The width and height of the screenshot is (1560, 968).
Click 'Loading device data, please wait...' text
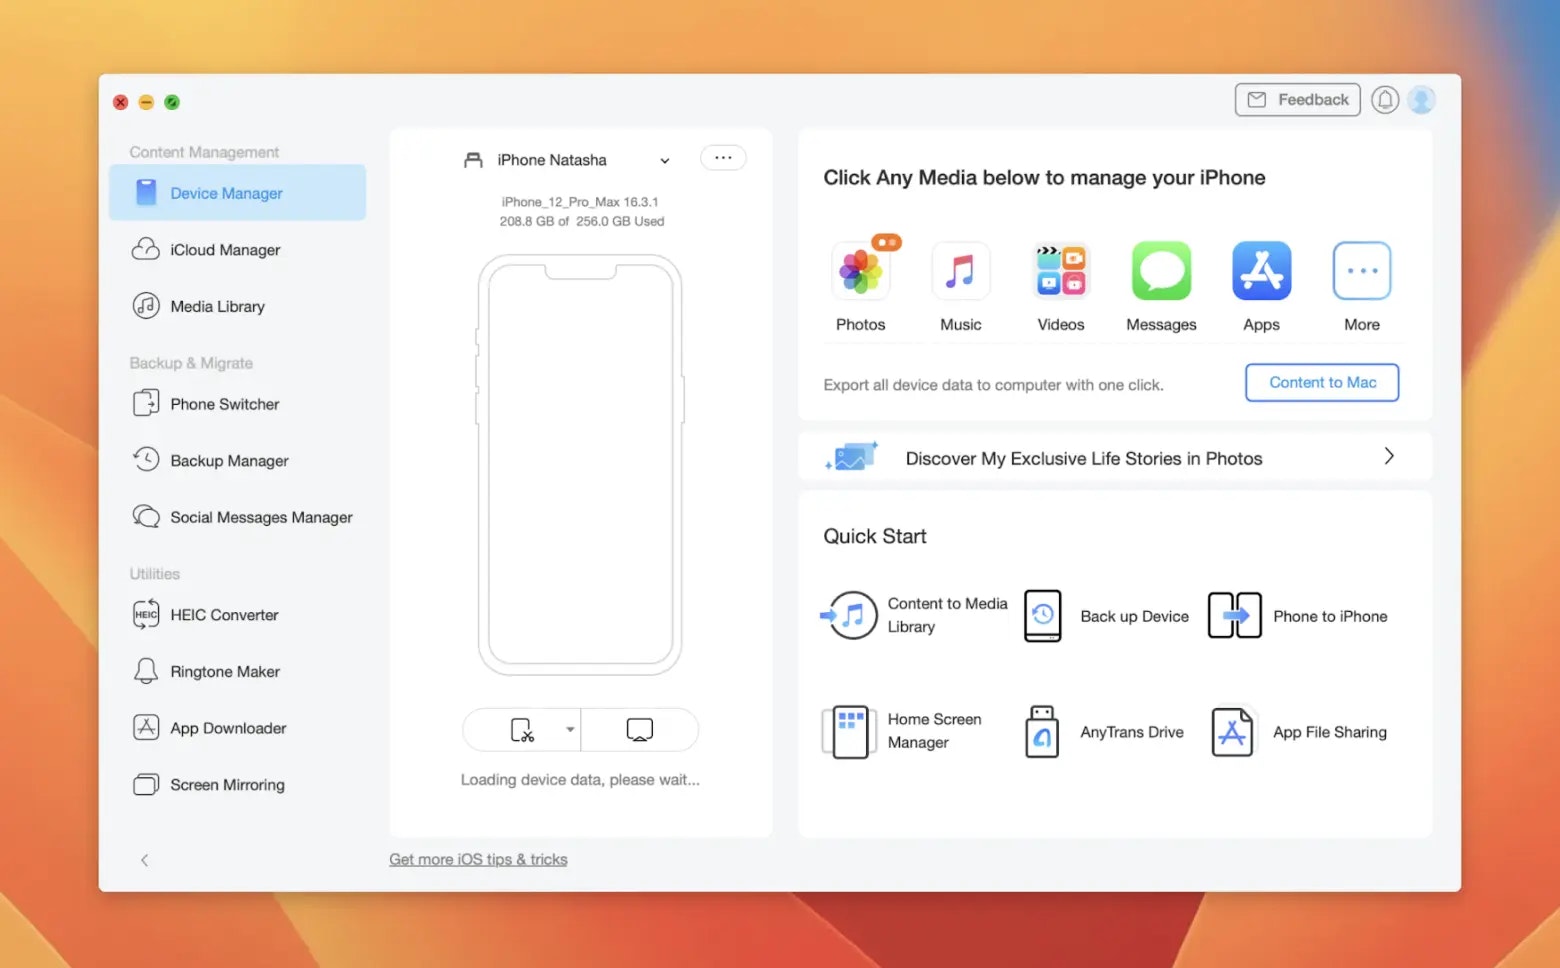coord(580,780)
